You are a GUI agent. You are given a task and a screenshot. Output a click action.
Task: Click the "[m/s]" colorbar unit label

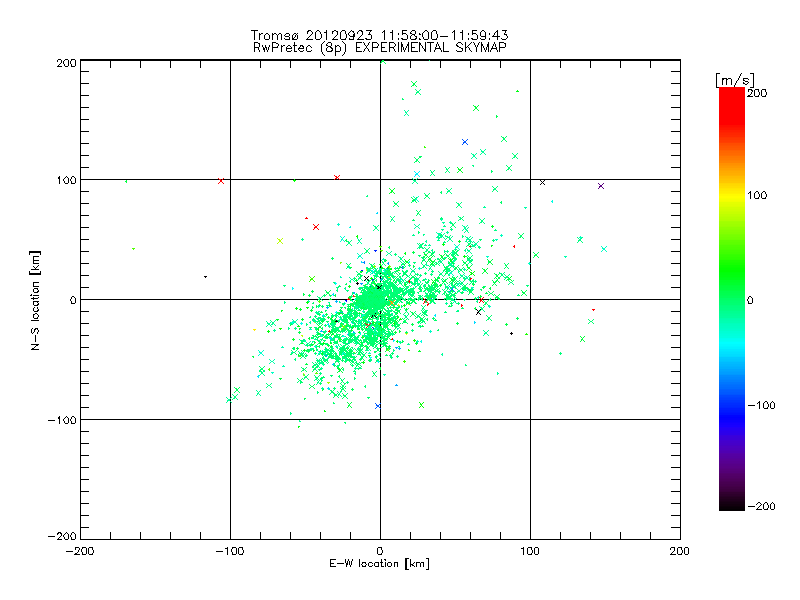[x=735, y=80]
